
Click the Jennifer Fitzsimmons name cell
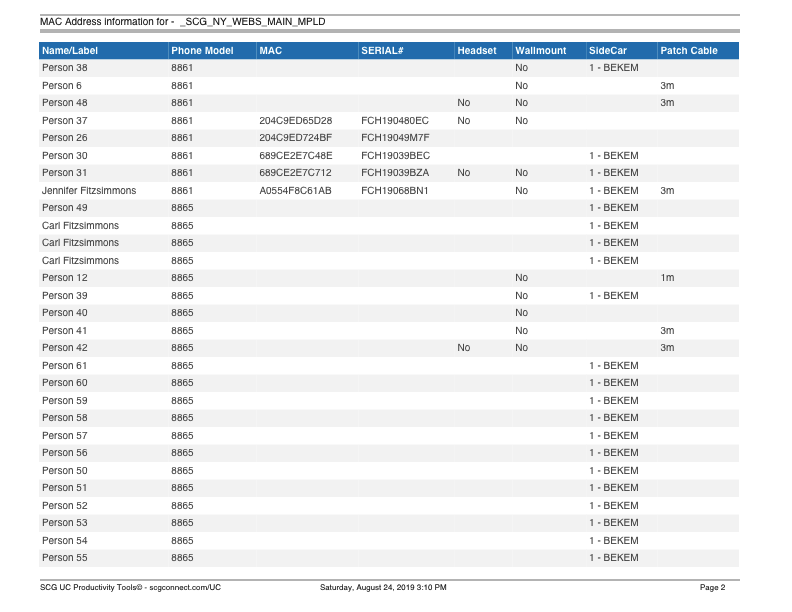(89, 190)
